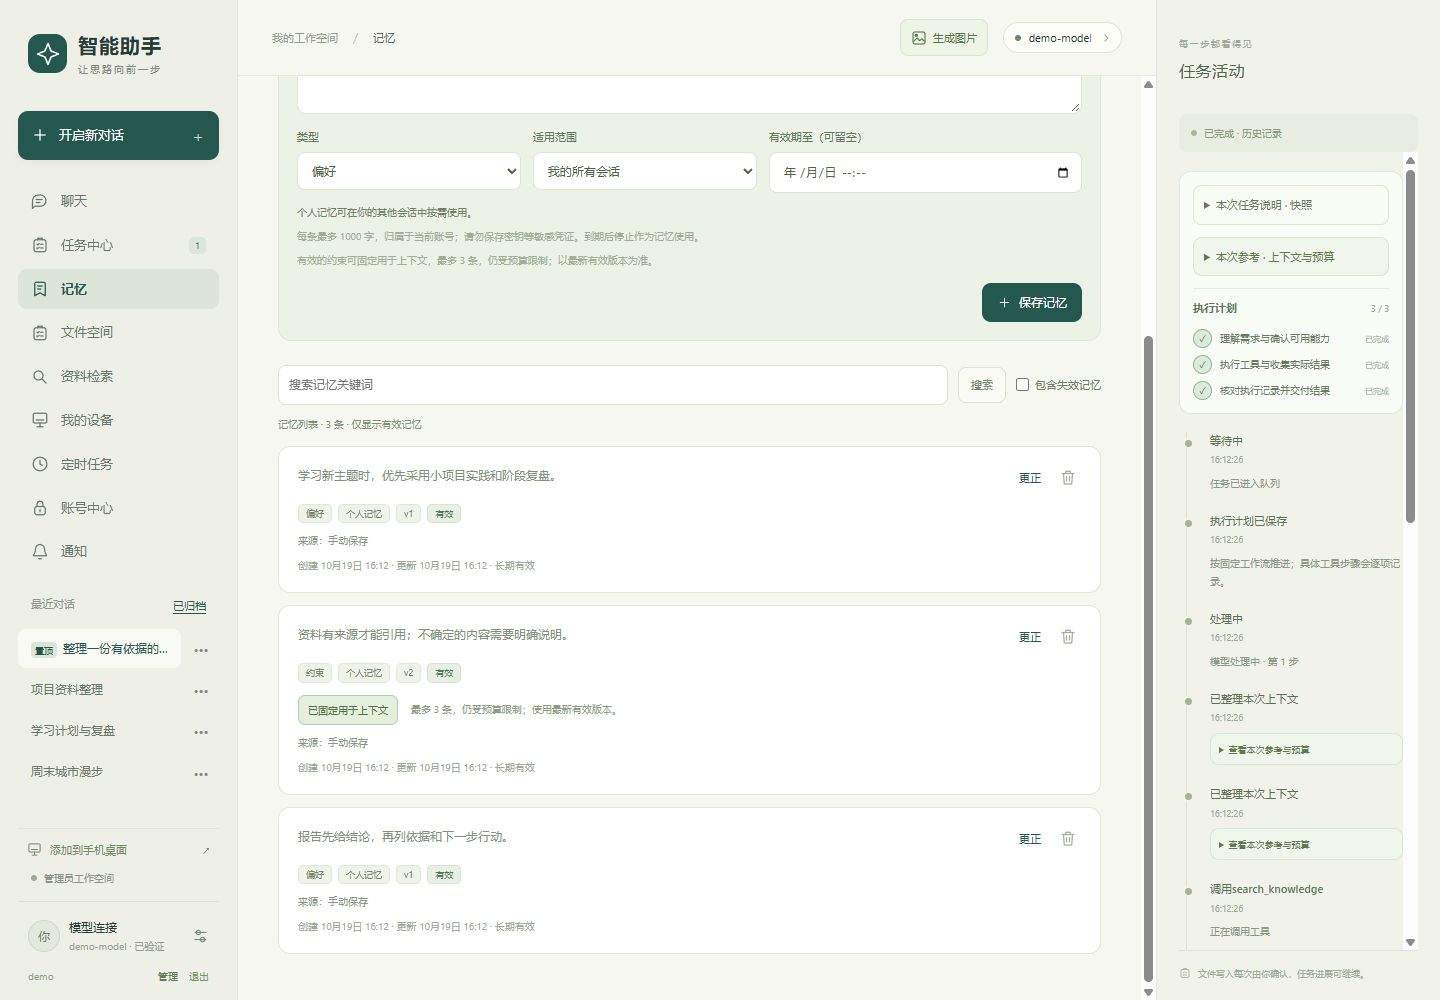Click 退出 link at bottom left

pos(199,977)
